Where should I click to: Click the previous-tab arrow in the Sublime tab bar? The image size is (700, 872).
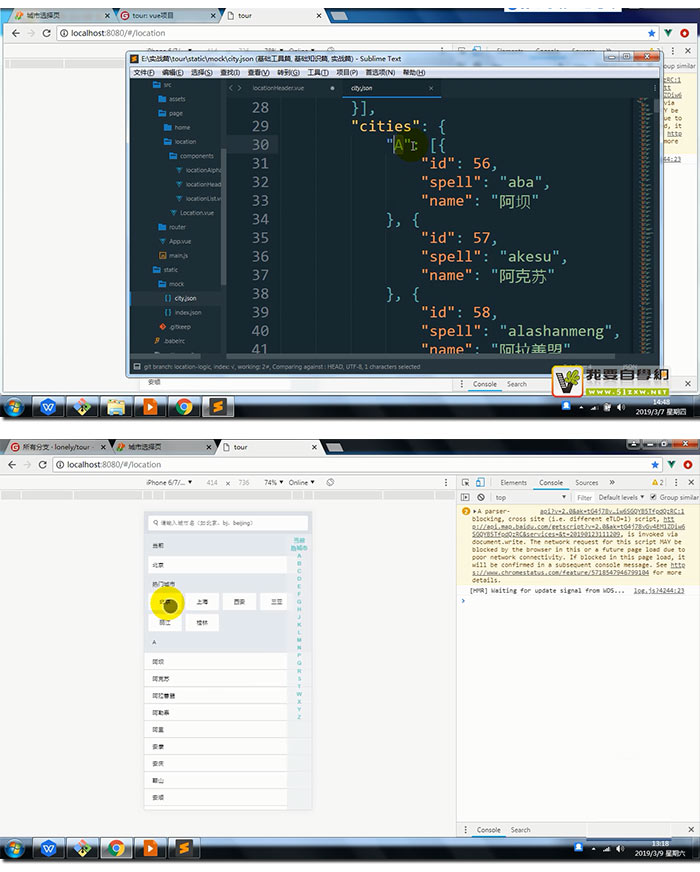[x=231, y=88]
